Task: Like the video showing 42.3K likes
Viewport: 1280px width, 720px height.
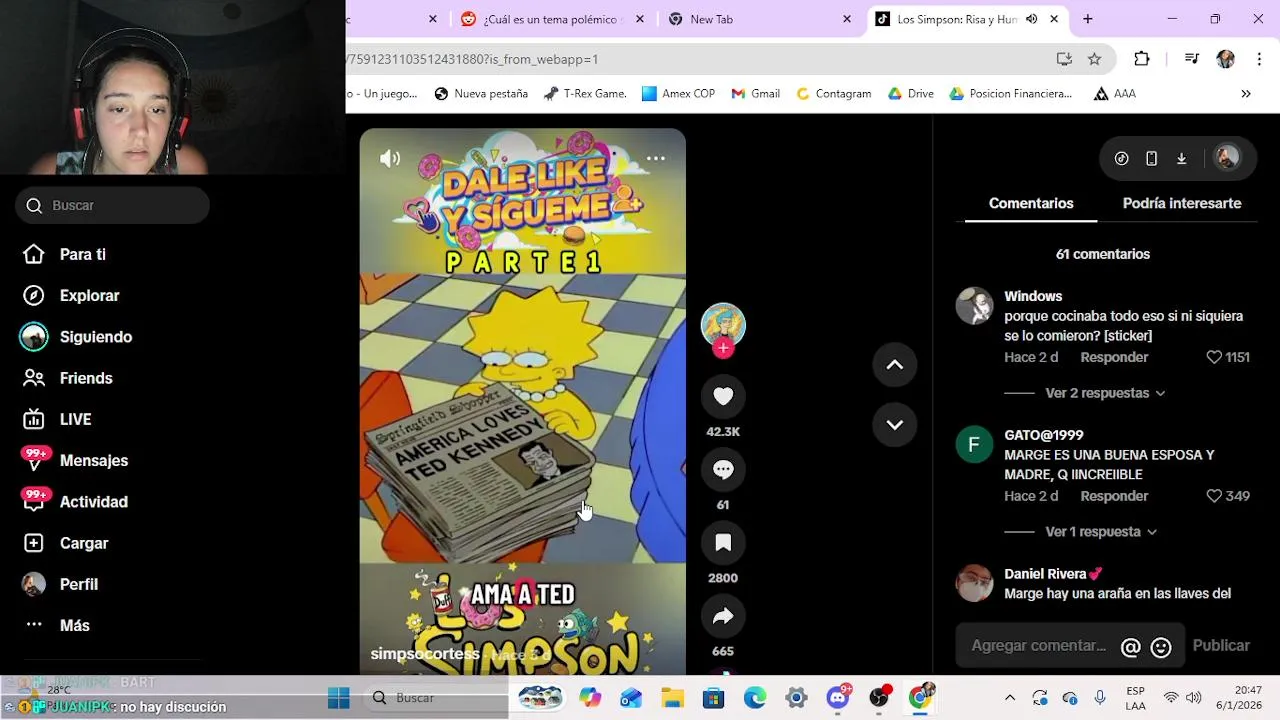Action: click(723, 396)
